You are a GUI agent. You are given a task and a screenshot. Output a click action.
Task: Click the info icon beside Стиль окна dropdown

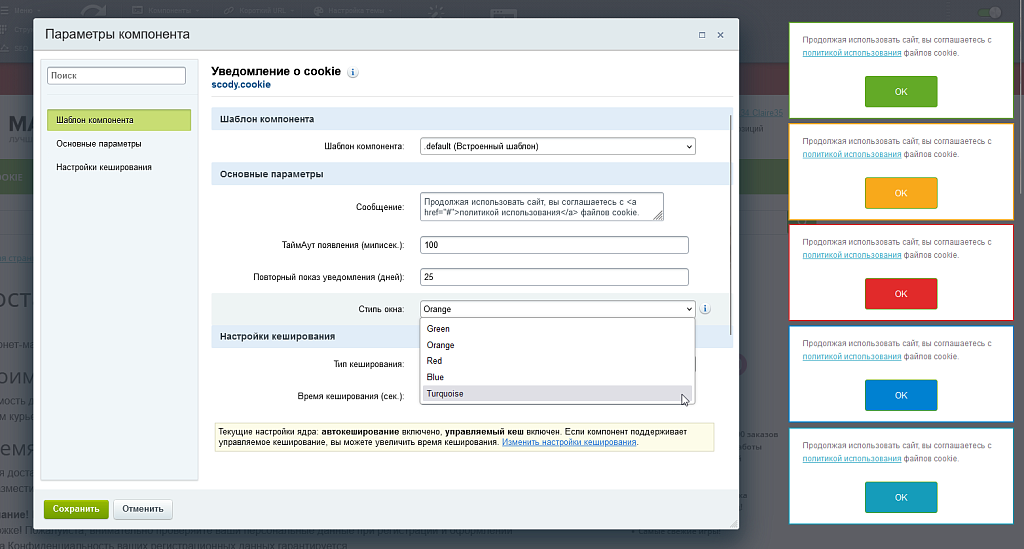pos(705,309)
